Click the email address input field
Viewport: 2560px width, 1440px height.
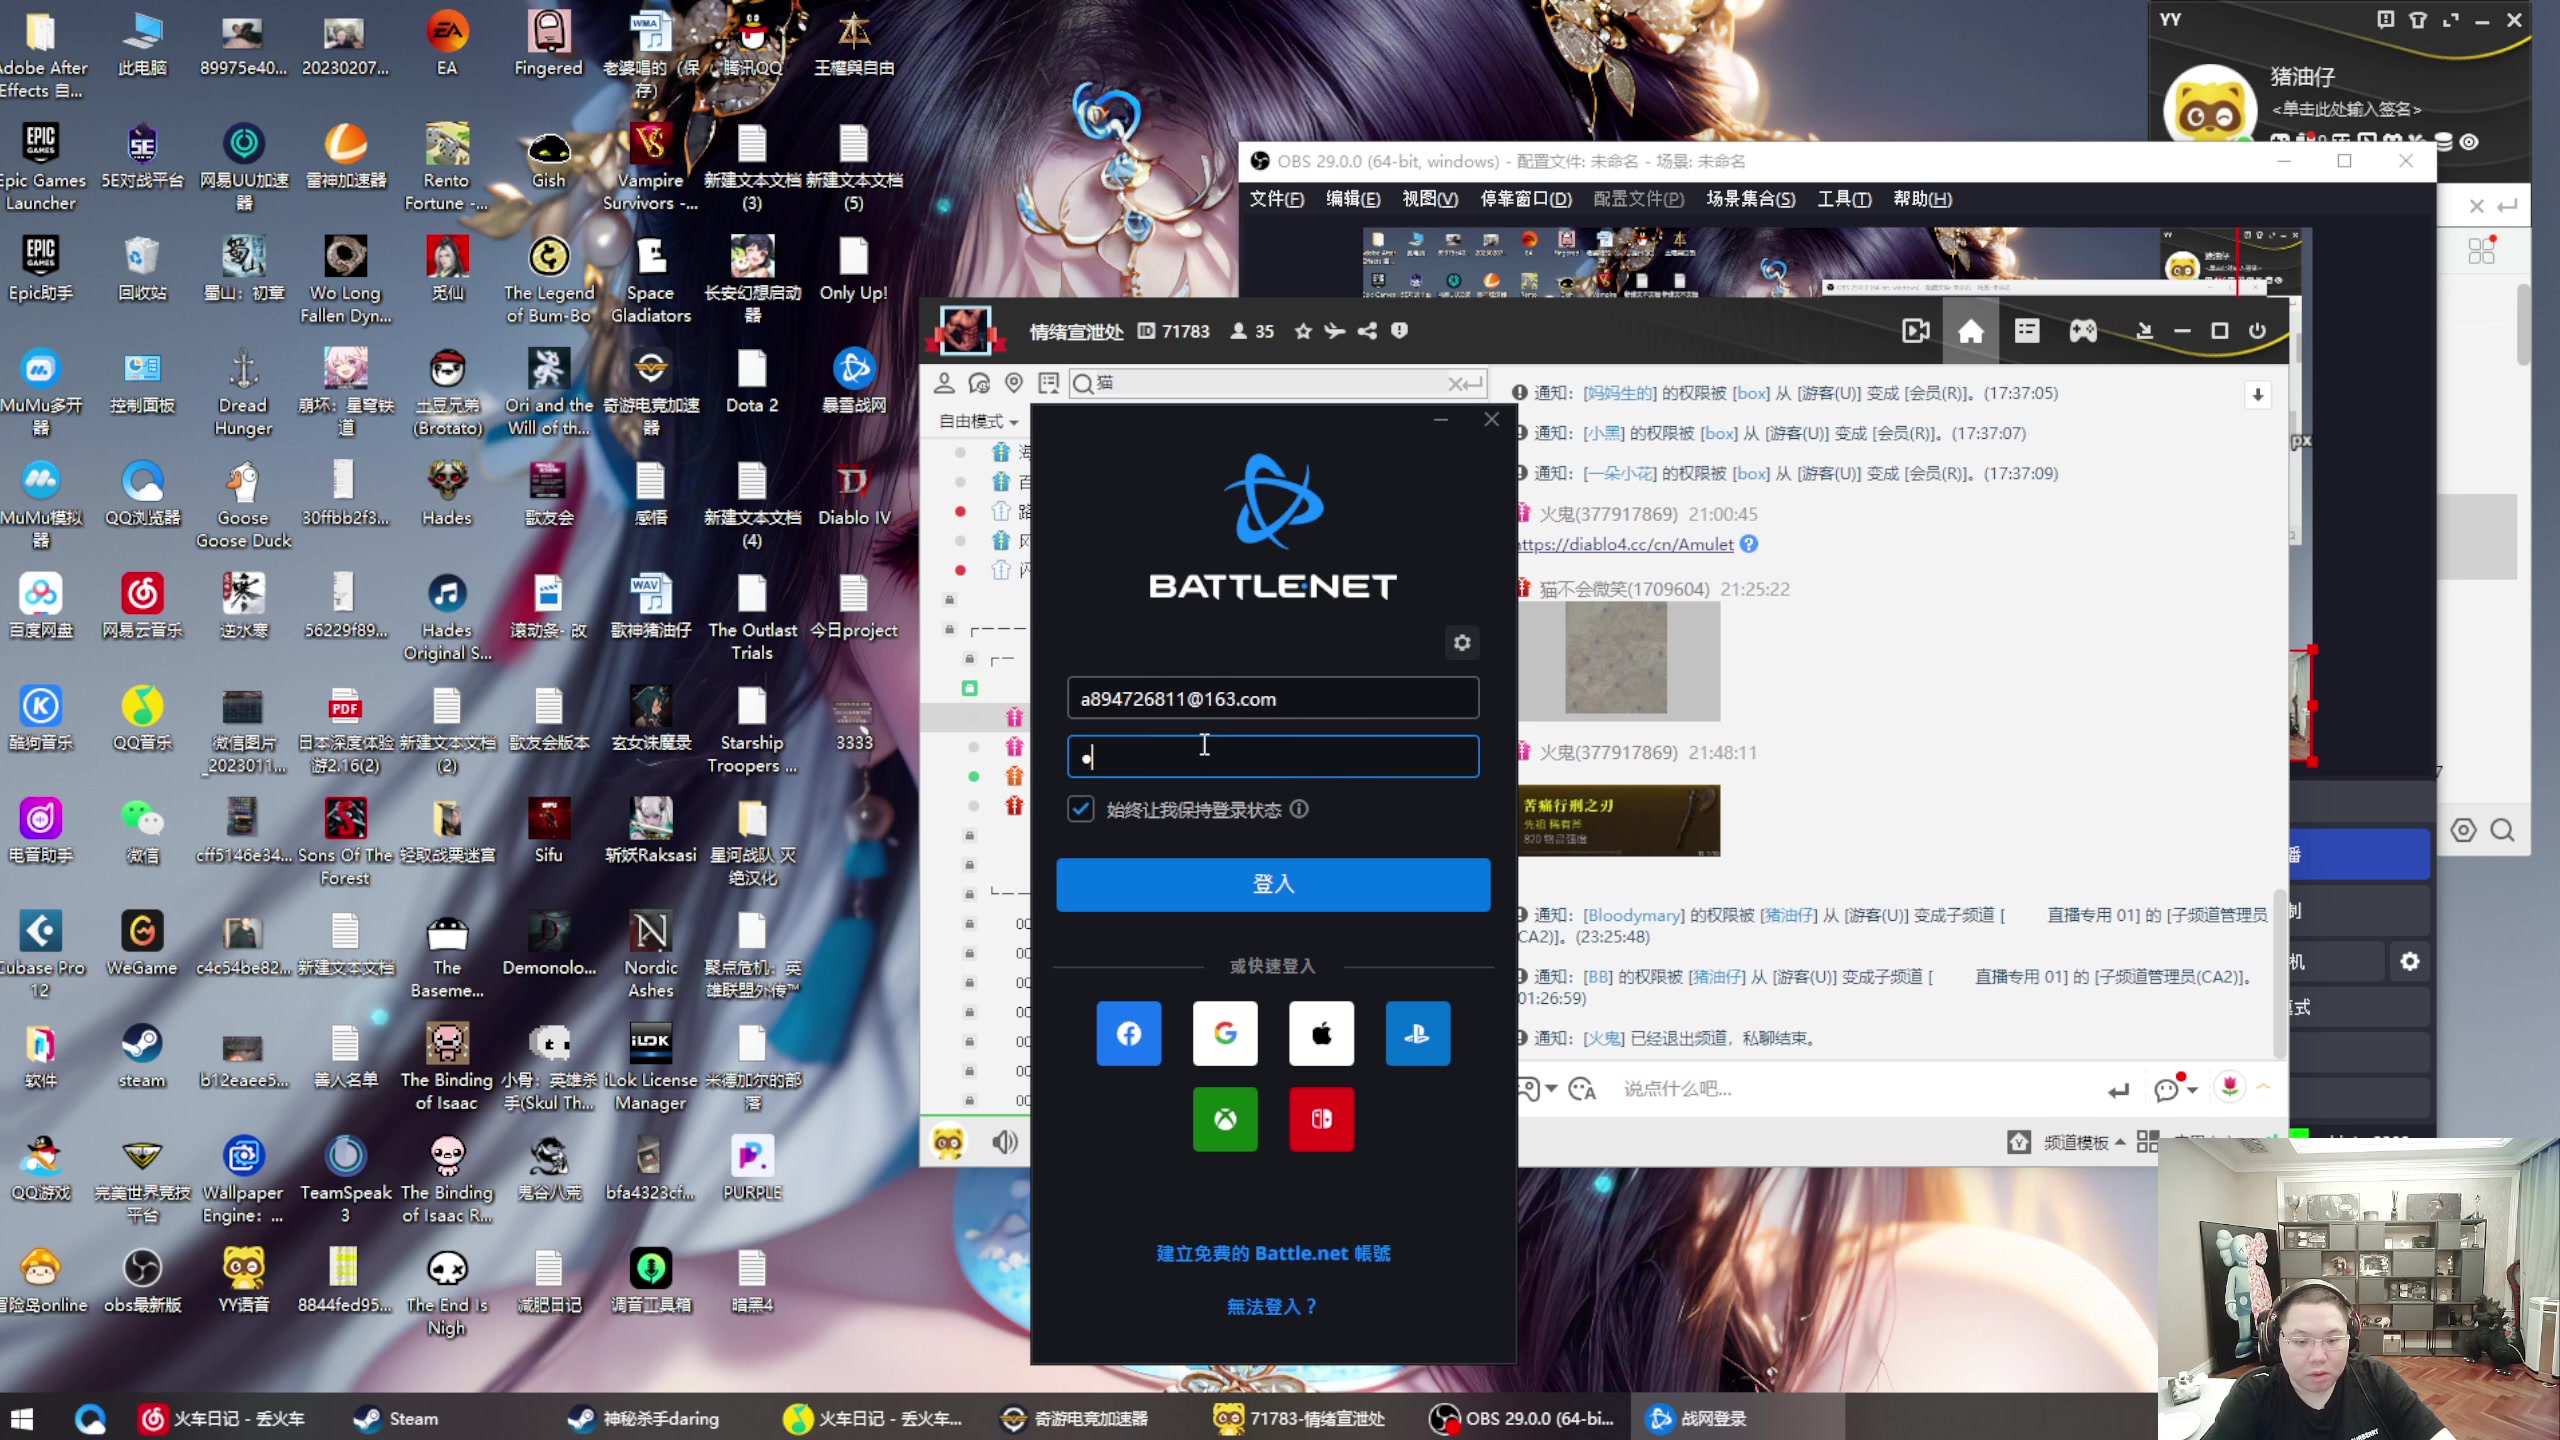tap(1271, 698)
